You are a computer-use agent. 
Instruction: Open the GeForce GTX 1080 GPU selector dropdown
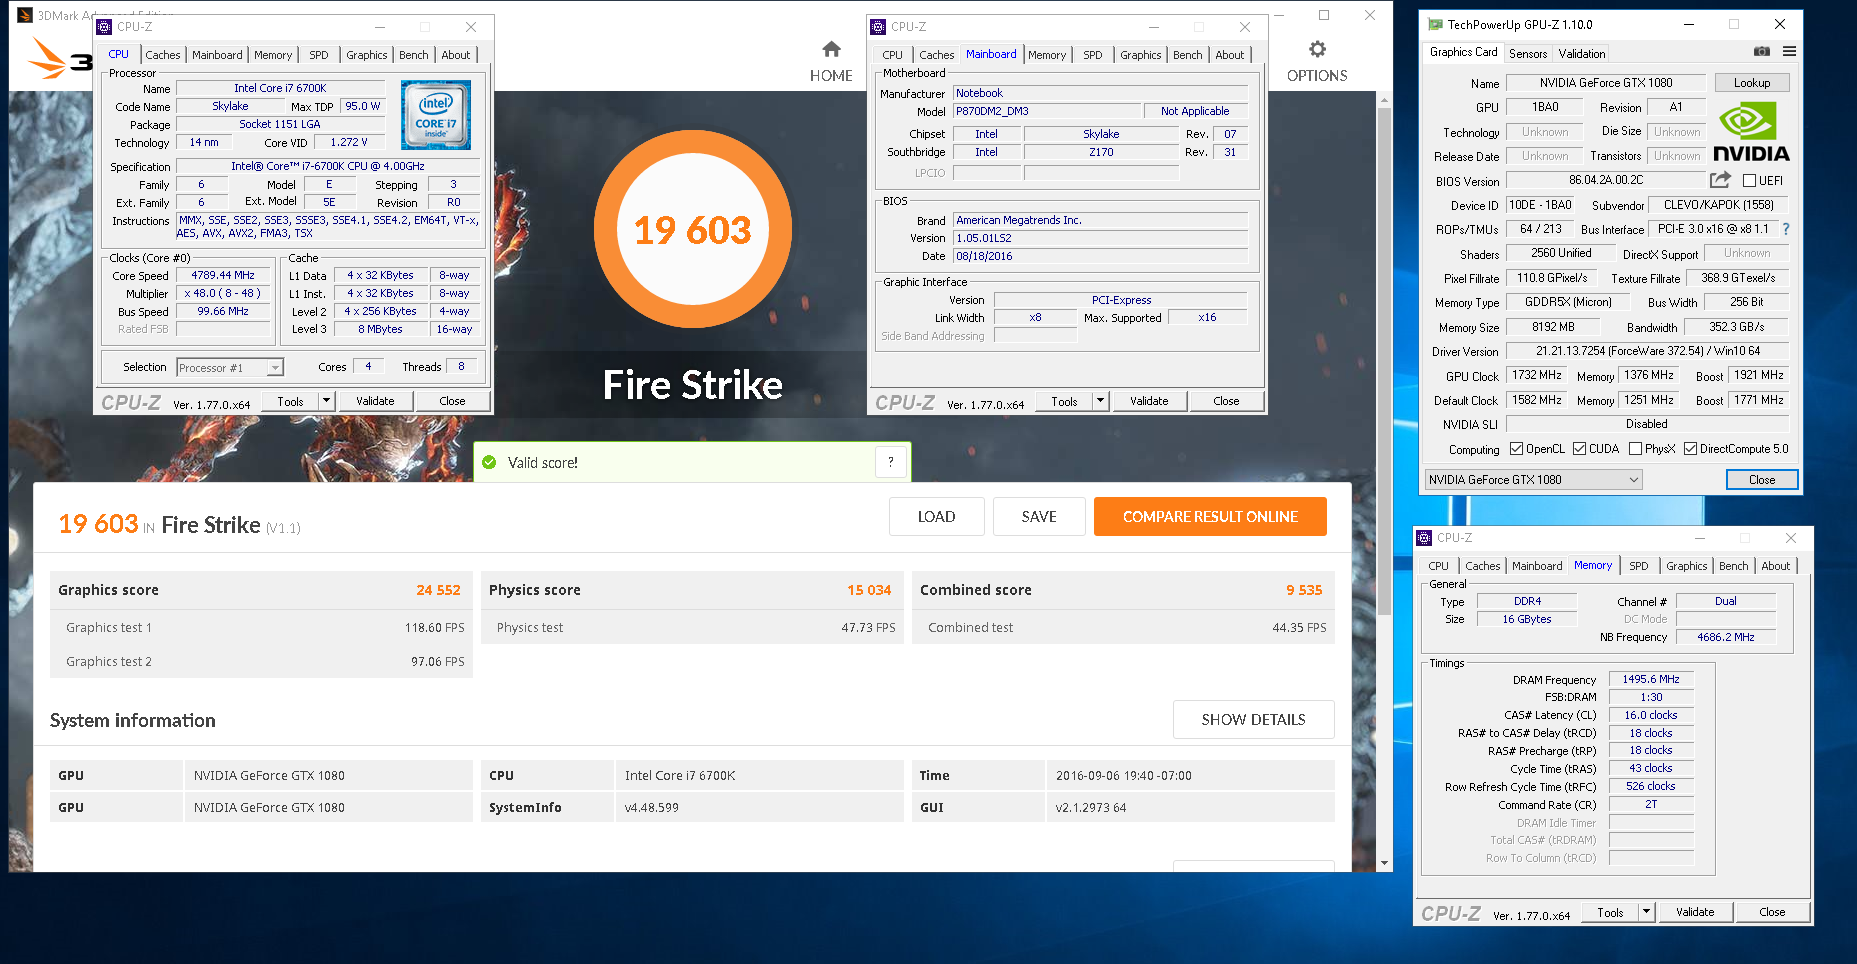tap(1533, 480)
